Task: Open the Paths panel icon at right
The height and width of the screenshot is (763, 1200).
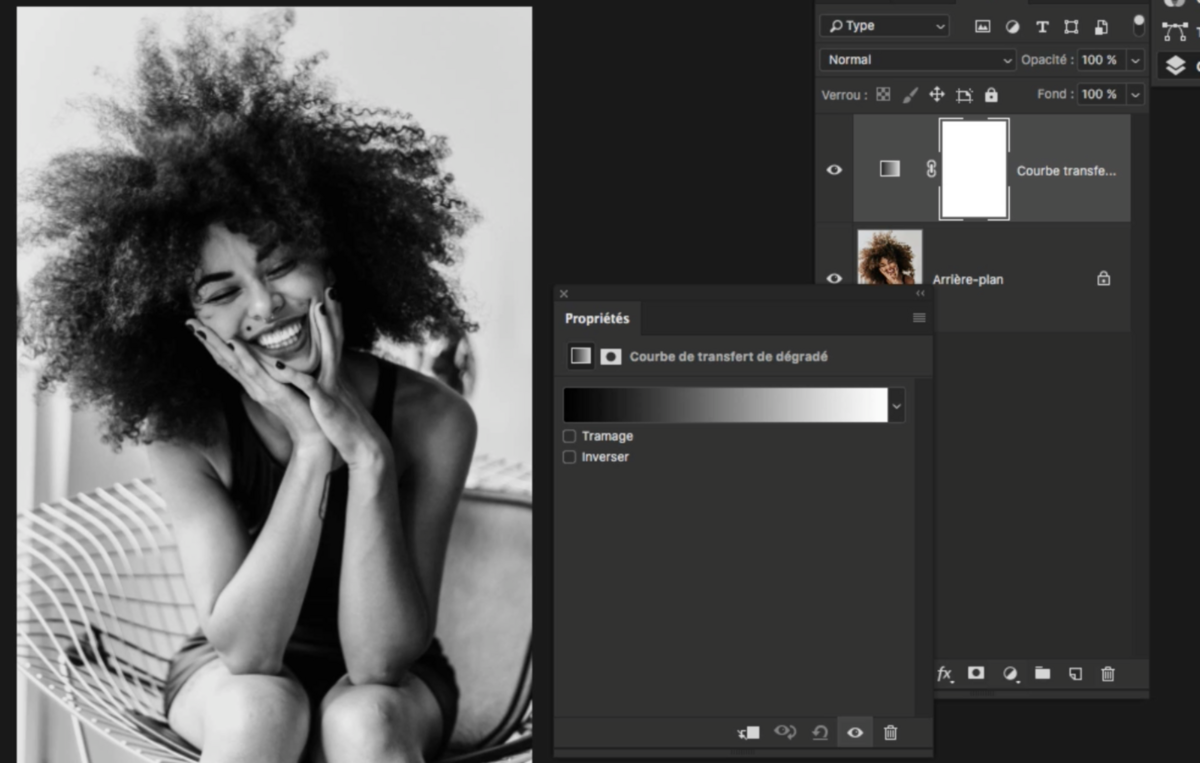Action: coord(1175,31)
